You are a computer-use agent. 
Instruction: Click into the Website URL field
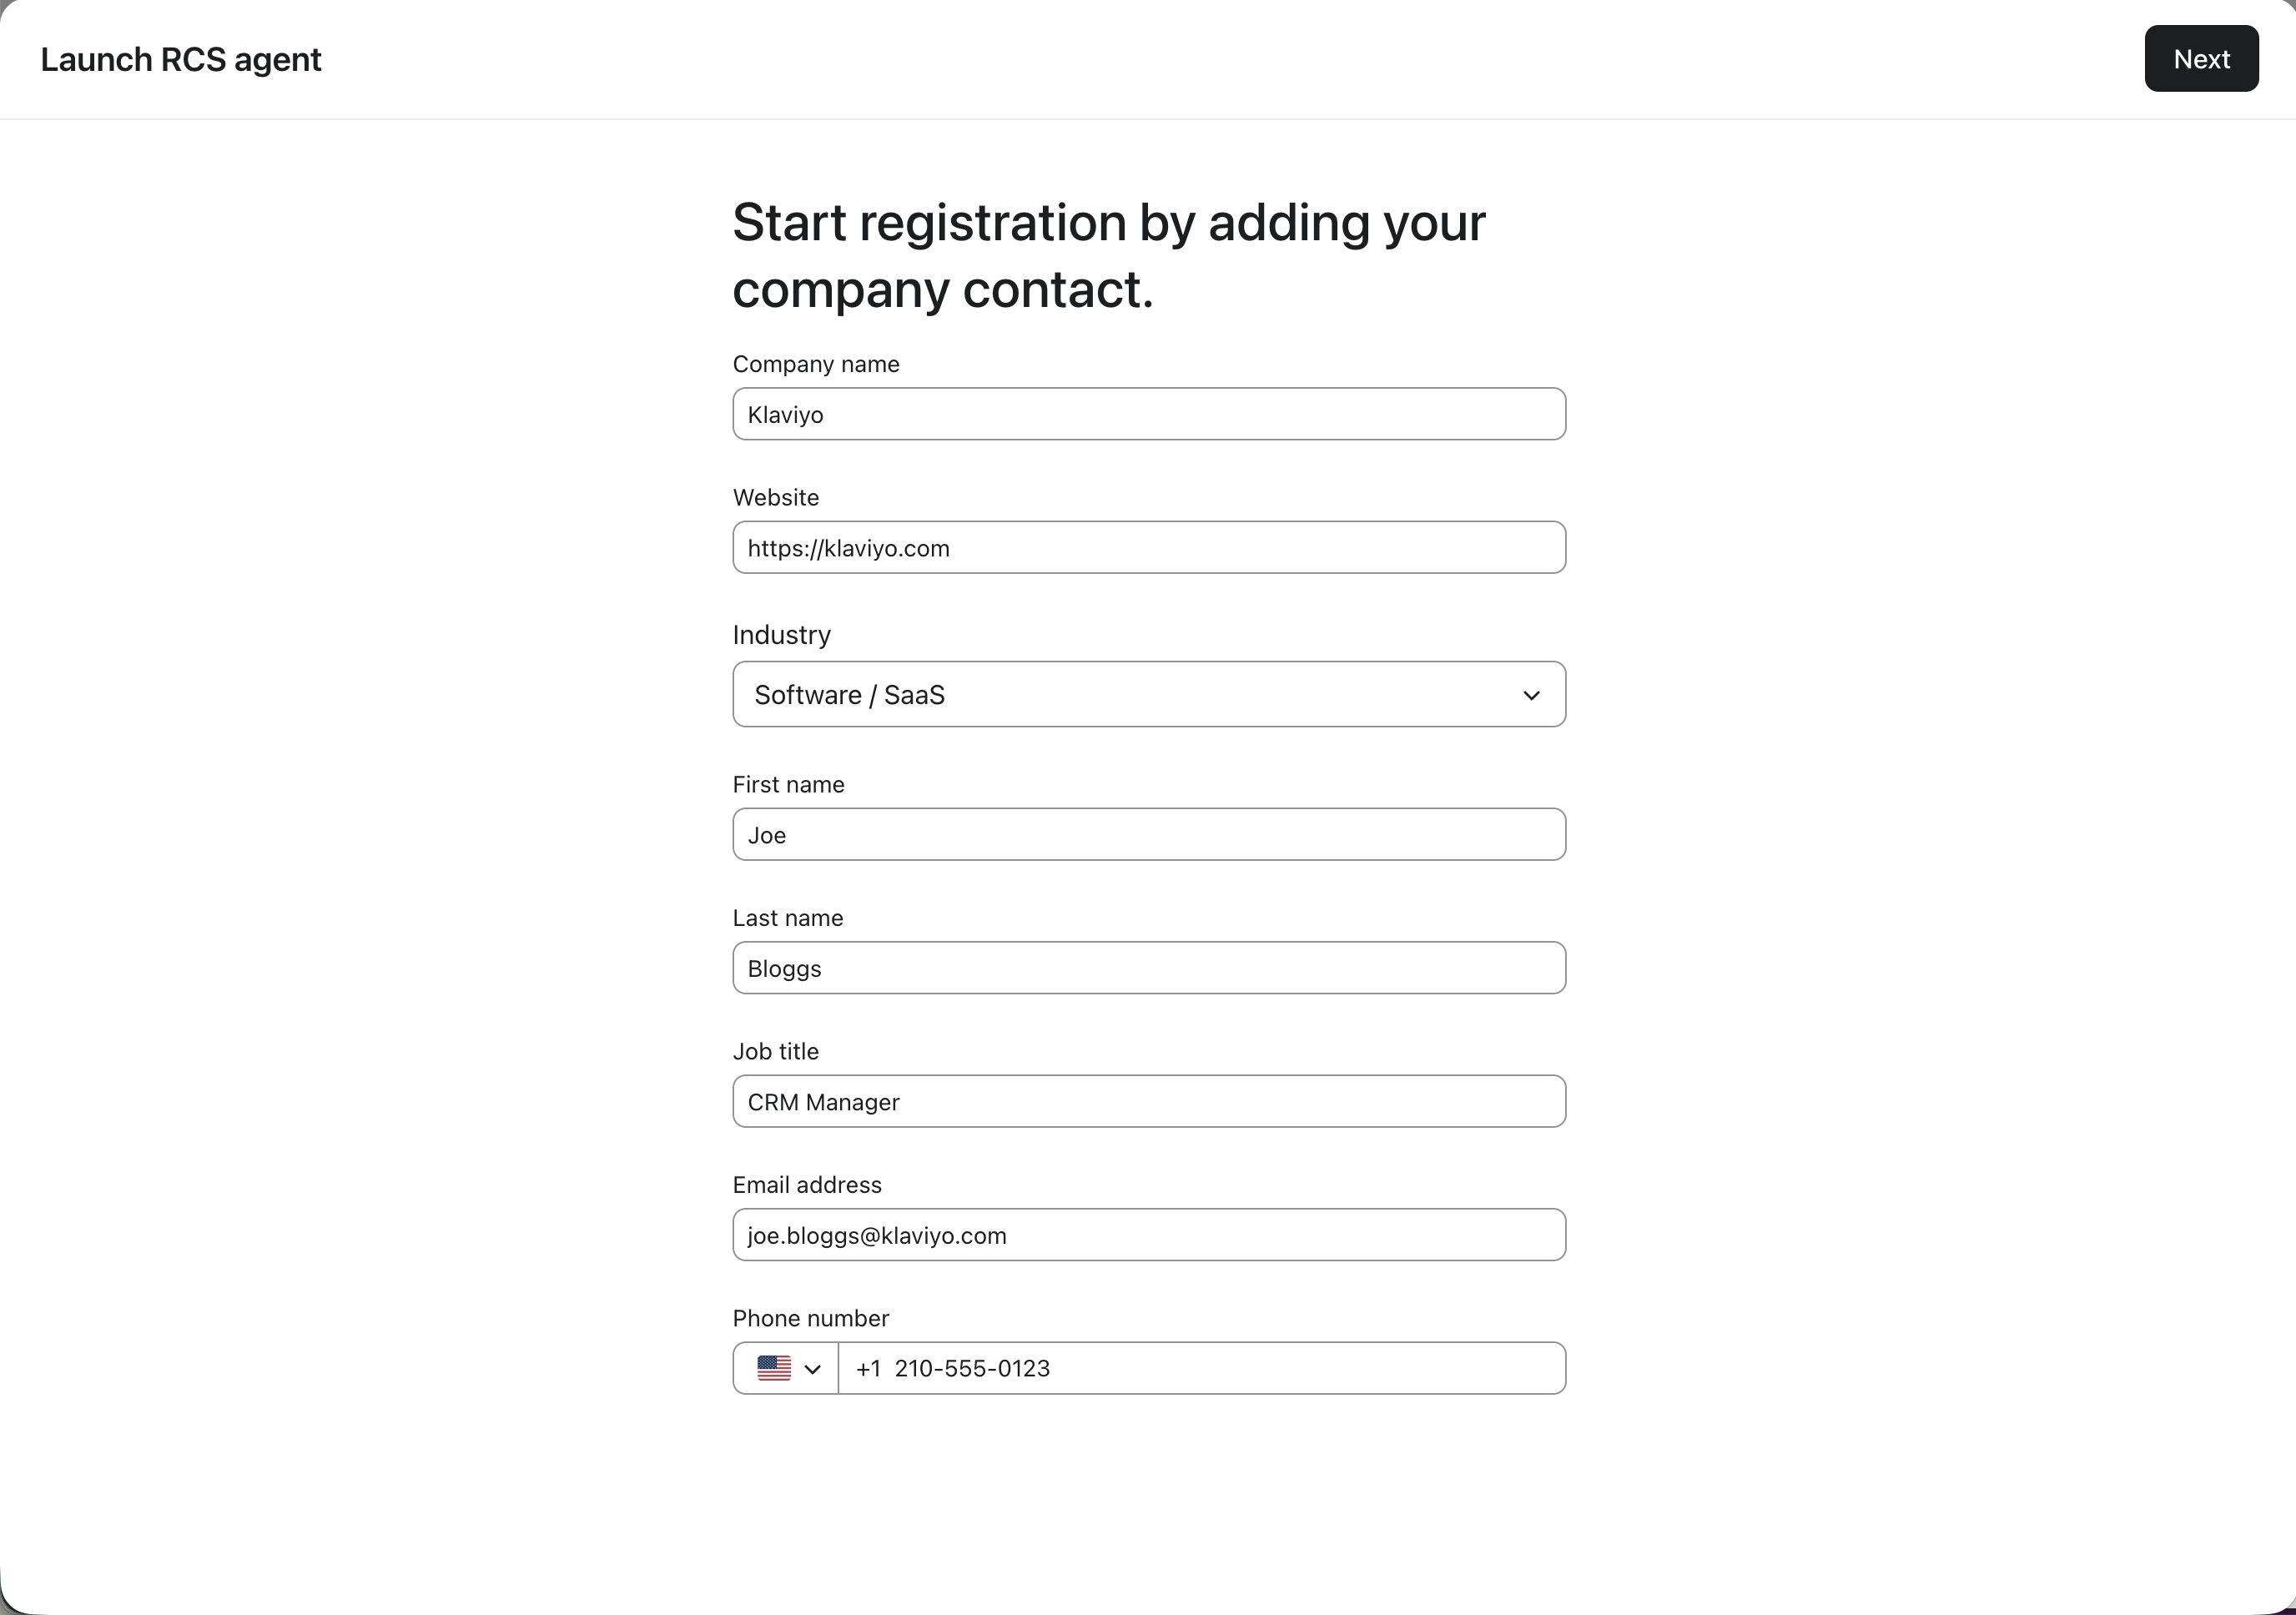point(1148,548)
